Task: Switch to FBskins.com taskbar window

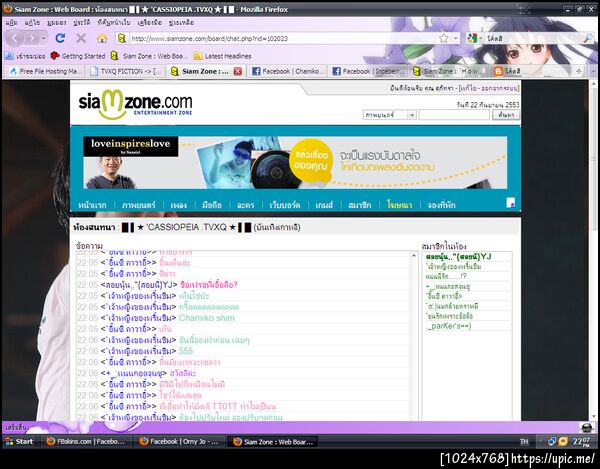Action: click(85, 442)
